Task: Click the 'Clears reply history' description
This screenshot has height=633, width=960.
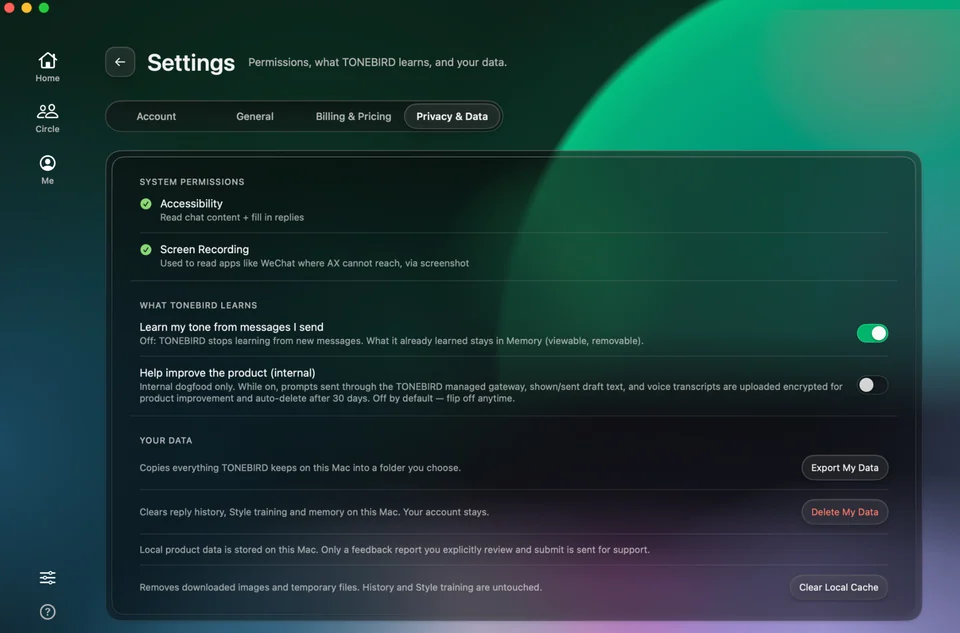Action: [x=314, y=512]
